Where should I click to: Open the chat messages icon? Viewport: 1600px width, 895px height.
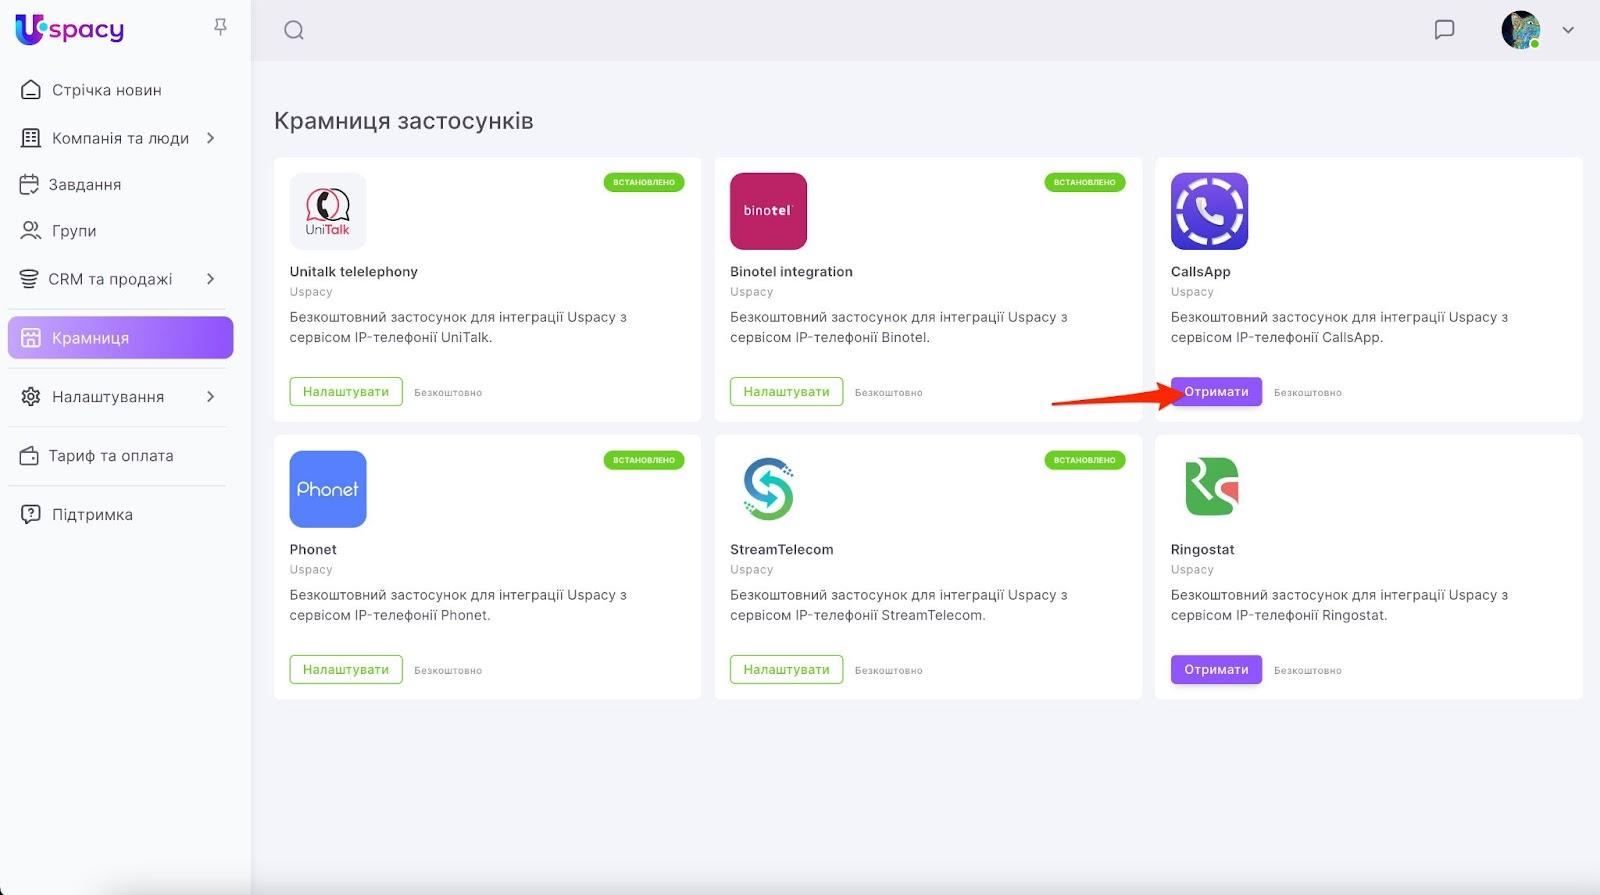coord(1444,30)
